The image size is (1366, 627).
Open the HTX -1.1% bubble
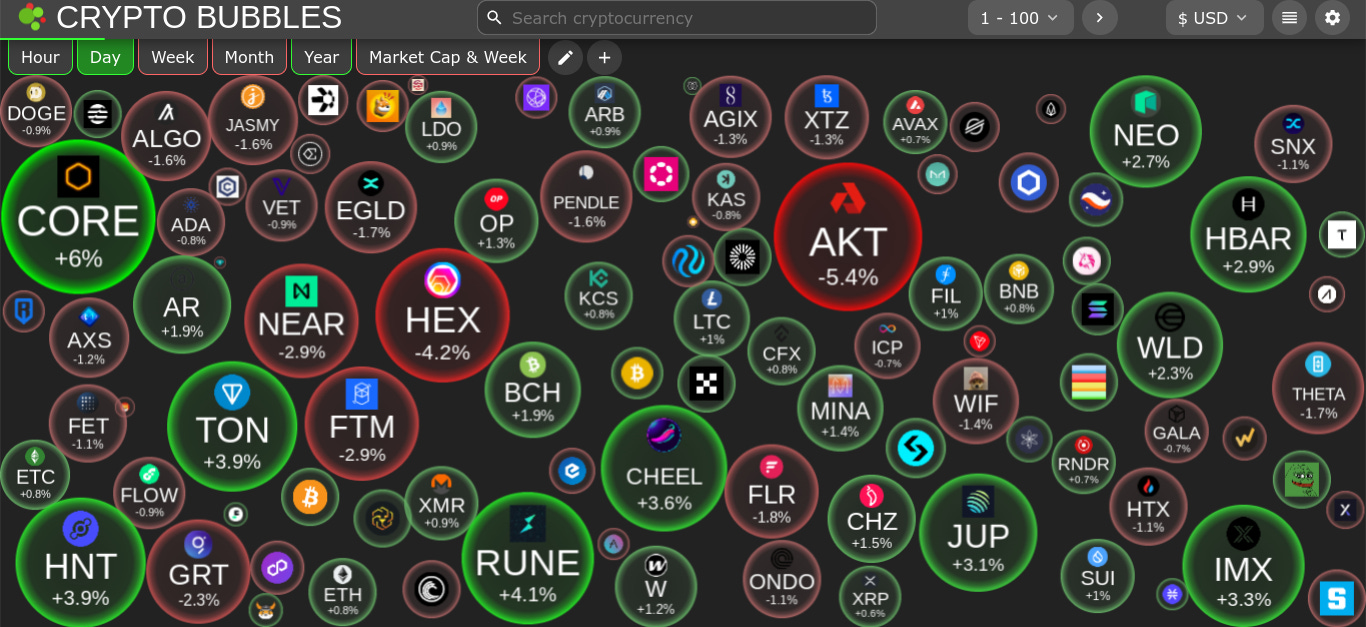click(x=1148, y=506)
